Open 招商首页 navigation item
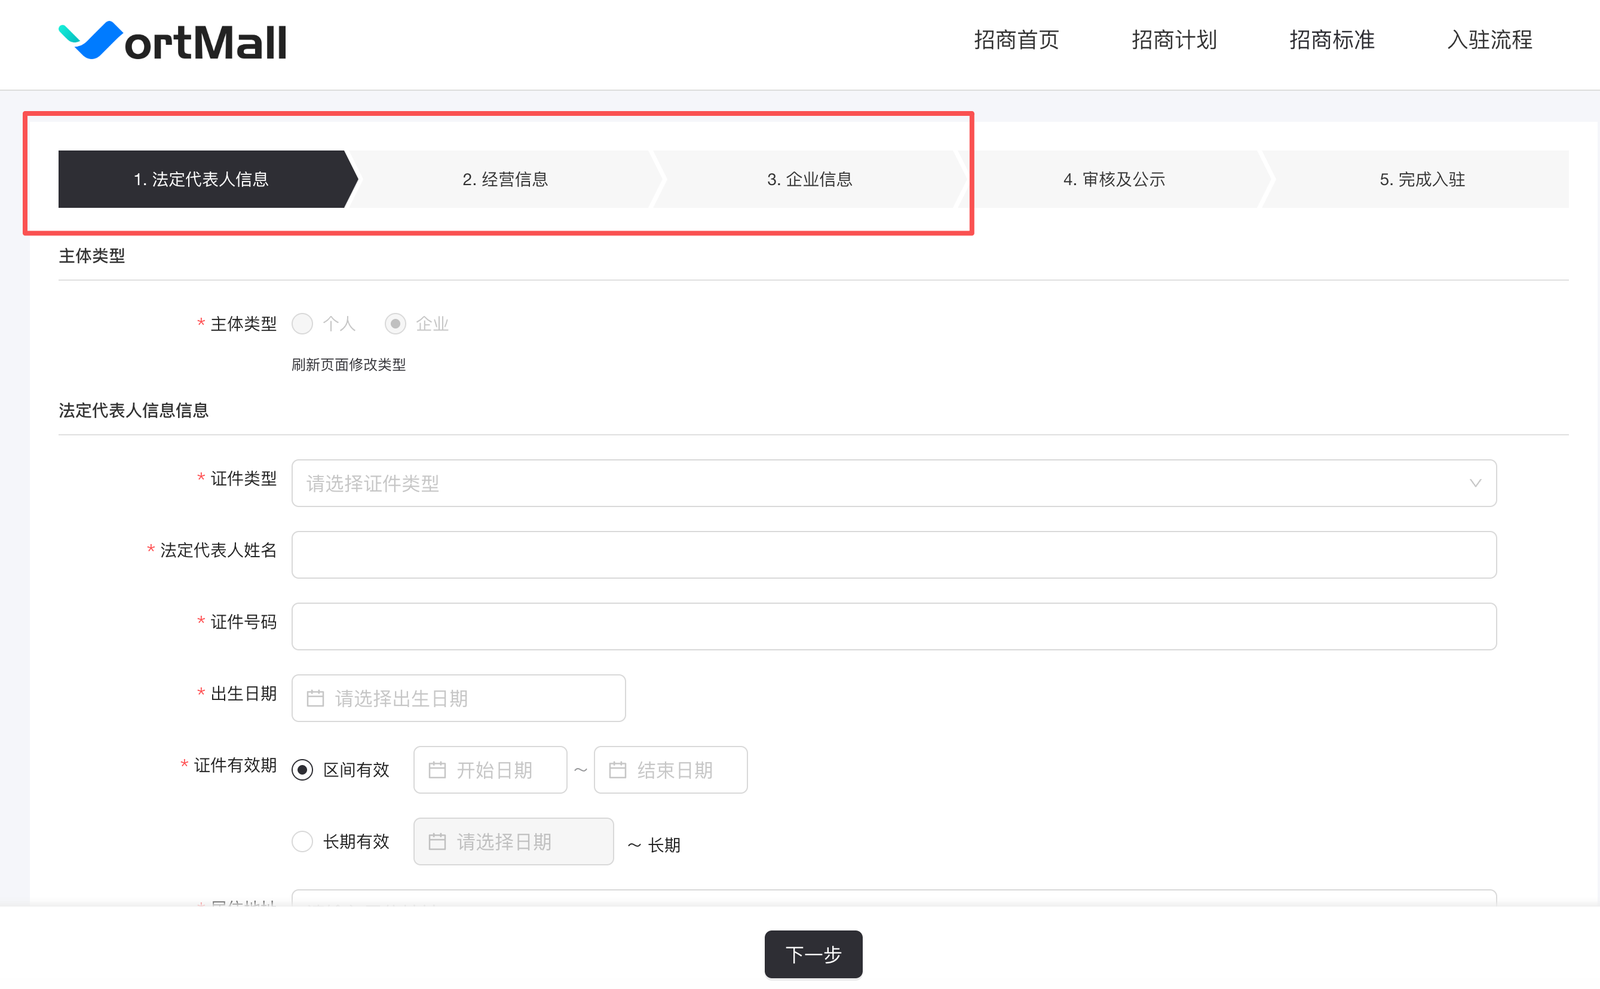The height and width of the screenshot is (989, 1600). tap(1016, 40)
